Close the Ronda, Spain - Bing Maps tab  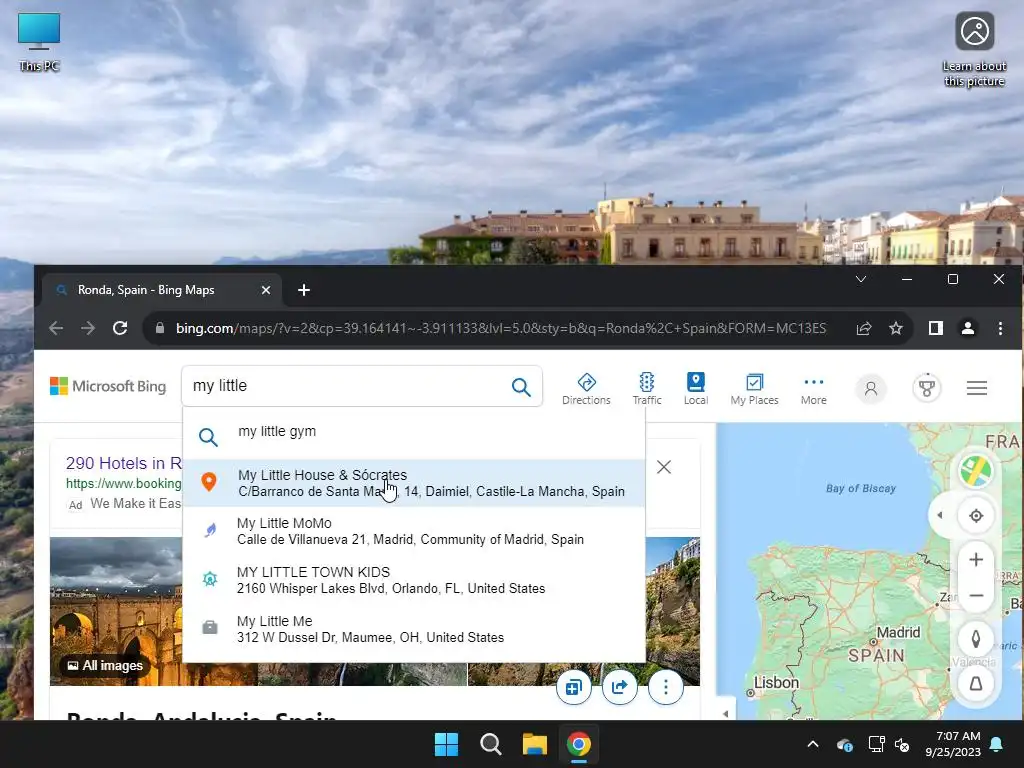[266, 290]
